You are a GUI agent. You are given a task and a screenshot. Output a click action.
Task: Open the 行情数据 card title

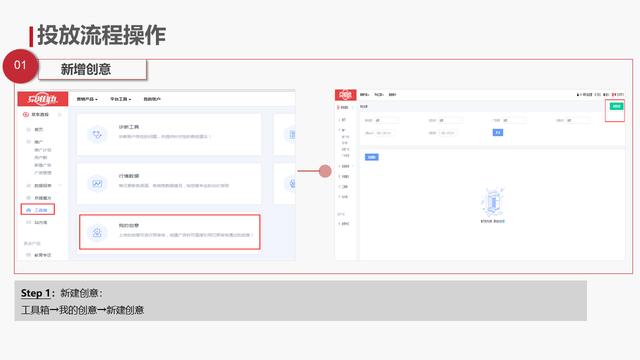pyautogui.click(x=129, y=176)
